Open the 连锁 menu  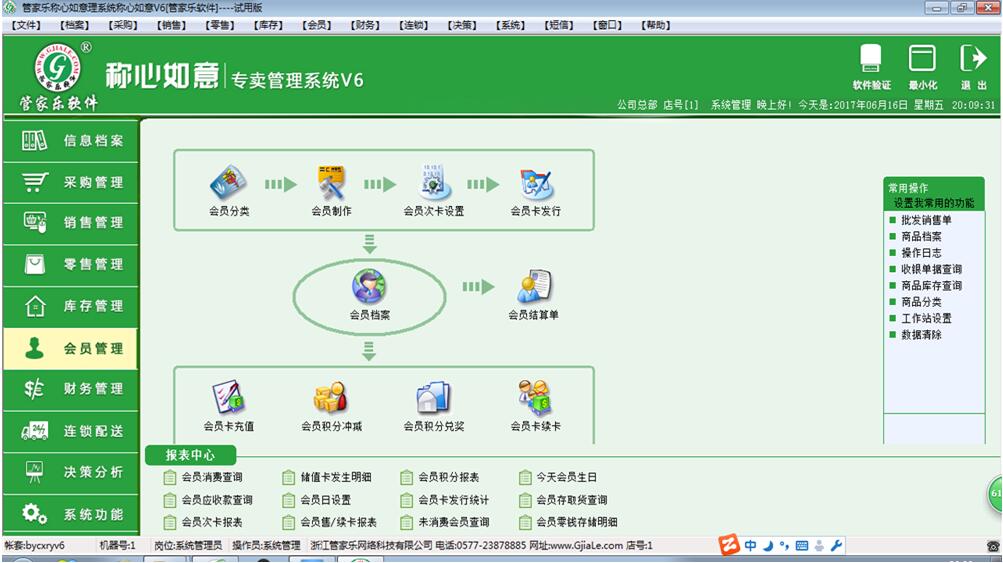coord(414,25)
